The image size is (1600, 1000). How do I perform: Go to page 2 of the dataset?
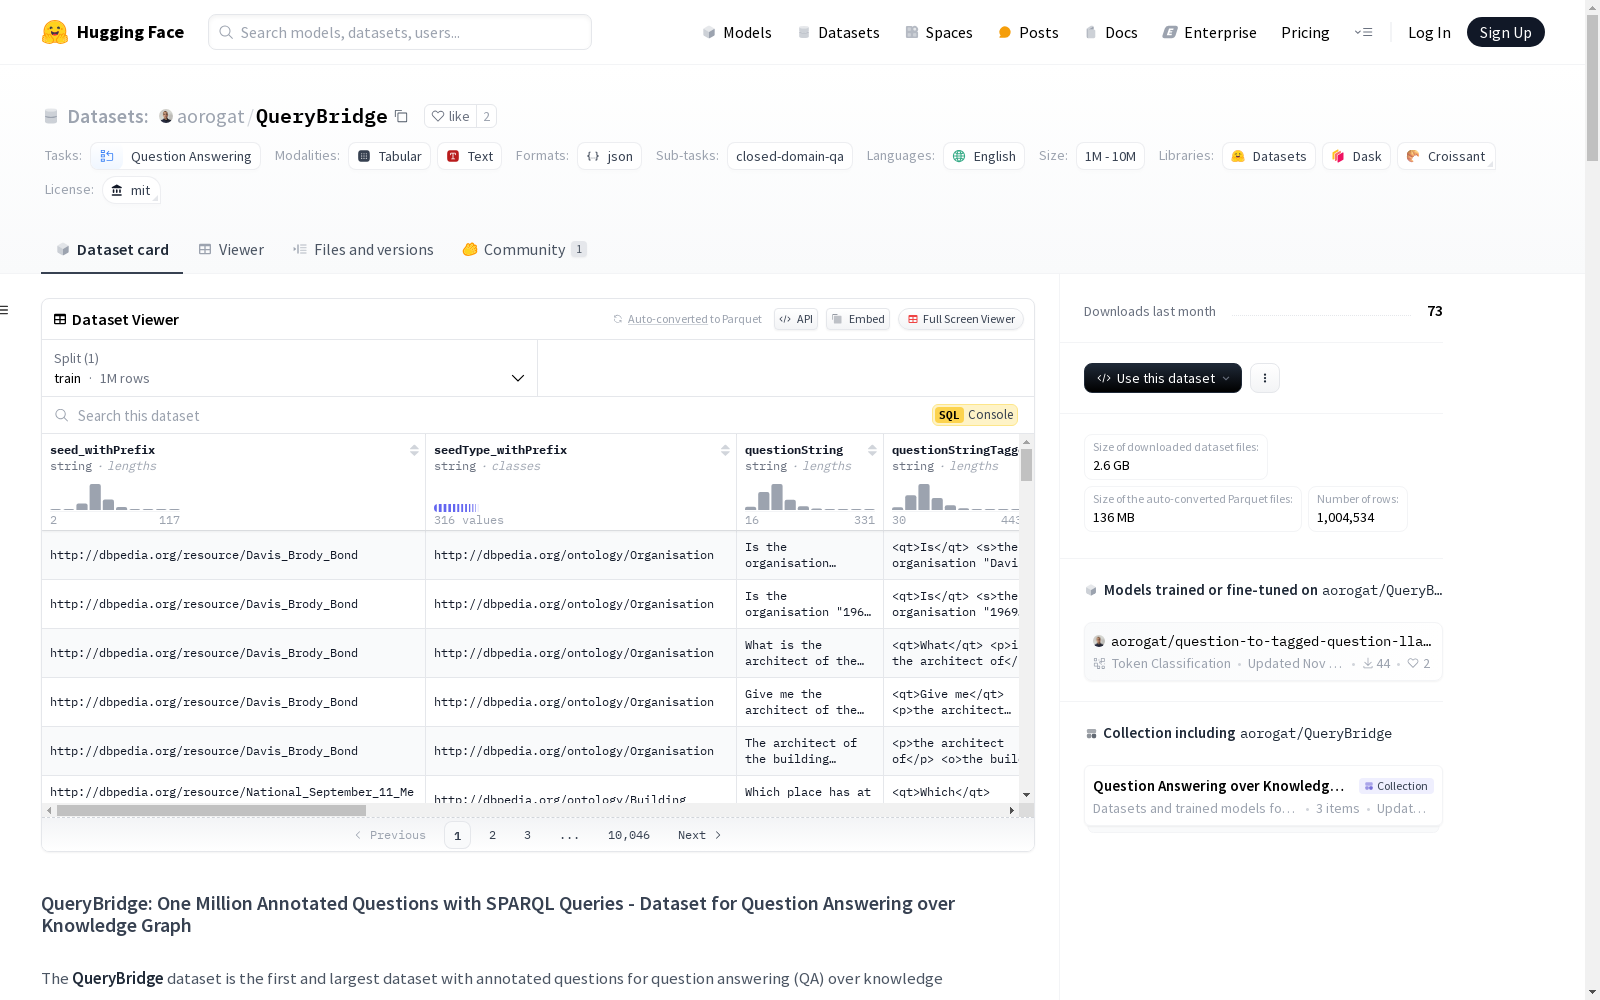point(492,835)
